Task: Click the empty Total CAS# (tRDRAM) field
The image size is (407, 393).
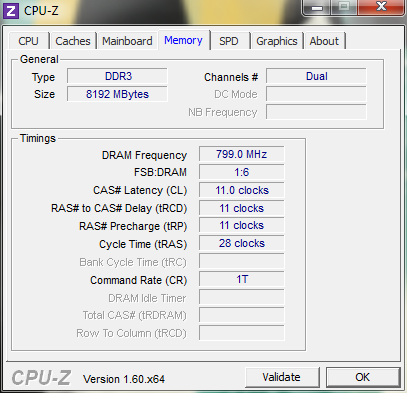Action: click(x=242, y=315)
